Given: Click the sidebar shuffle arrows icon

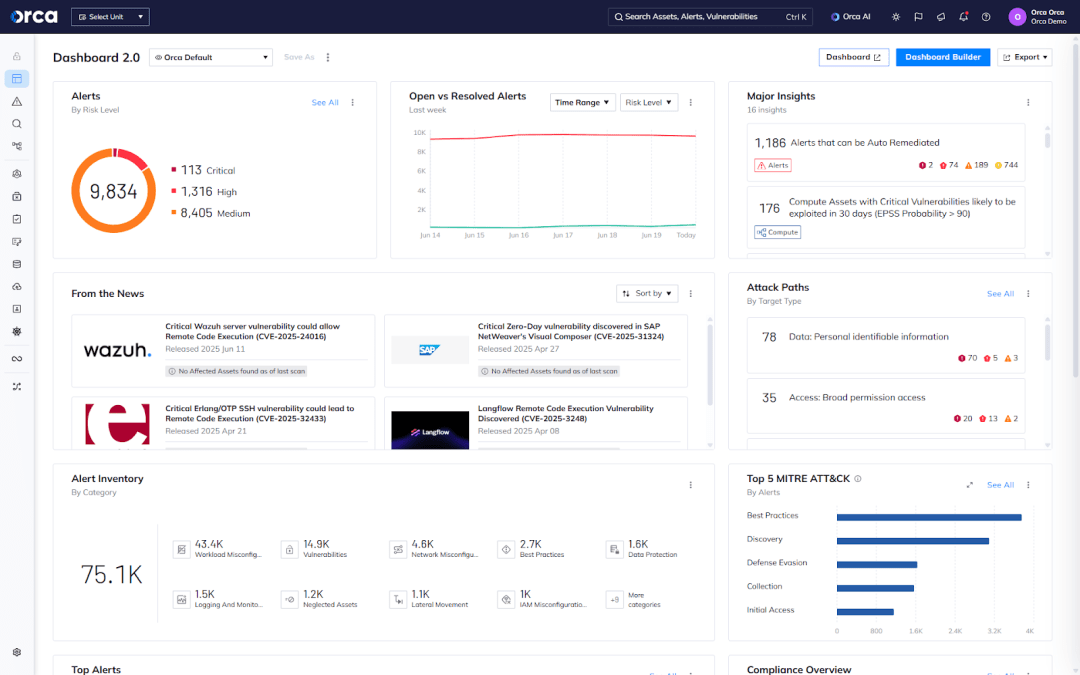Looking at the screenshot, I should (17, 386).
